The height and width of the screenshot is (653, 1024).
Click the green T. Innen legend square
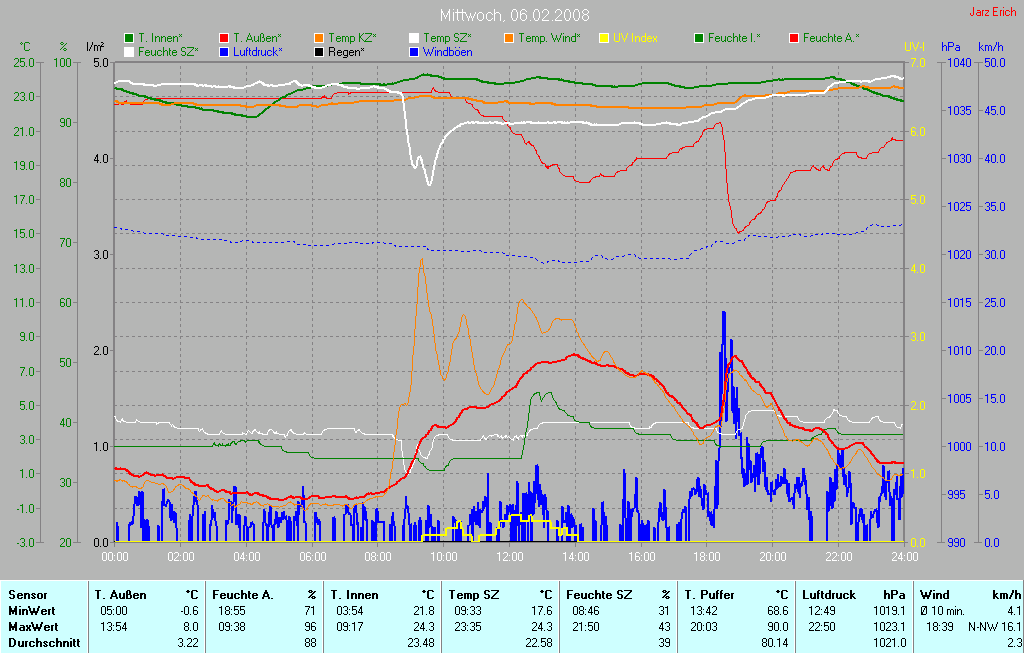coord(129,38)
